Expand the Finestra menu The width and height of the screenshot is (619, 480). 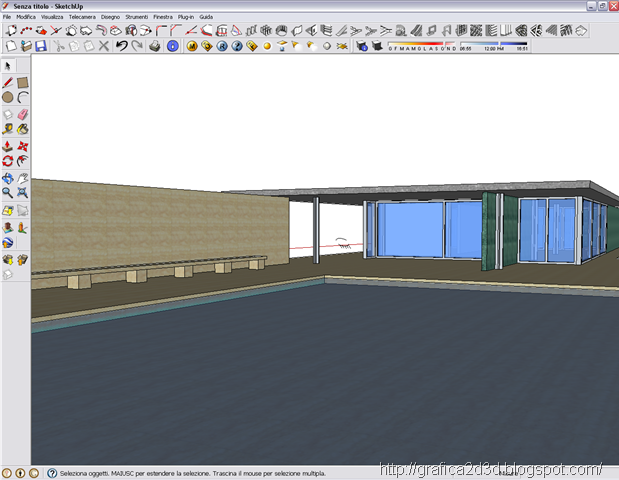165,17
